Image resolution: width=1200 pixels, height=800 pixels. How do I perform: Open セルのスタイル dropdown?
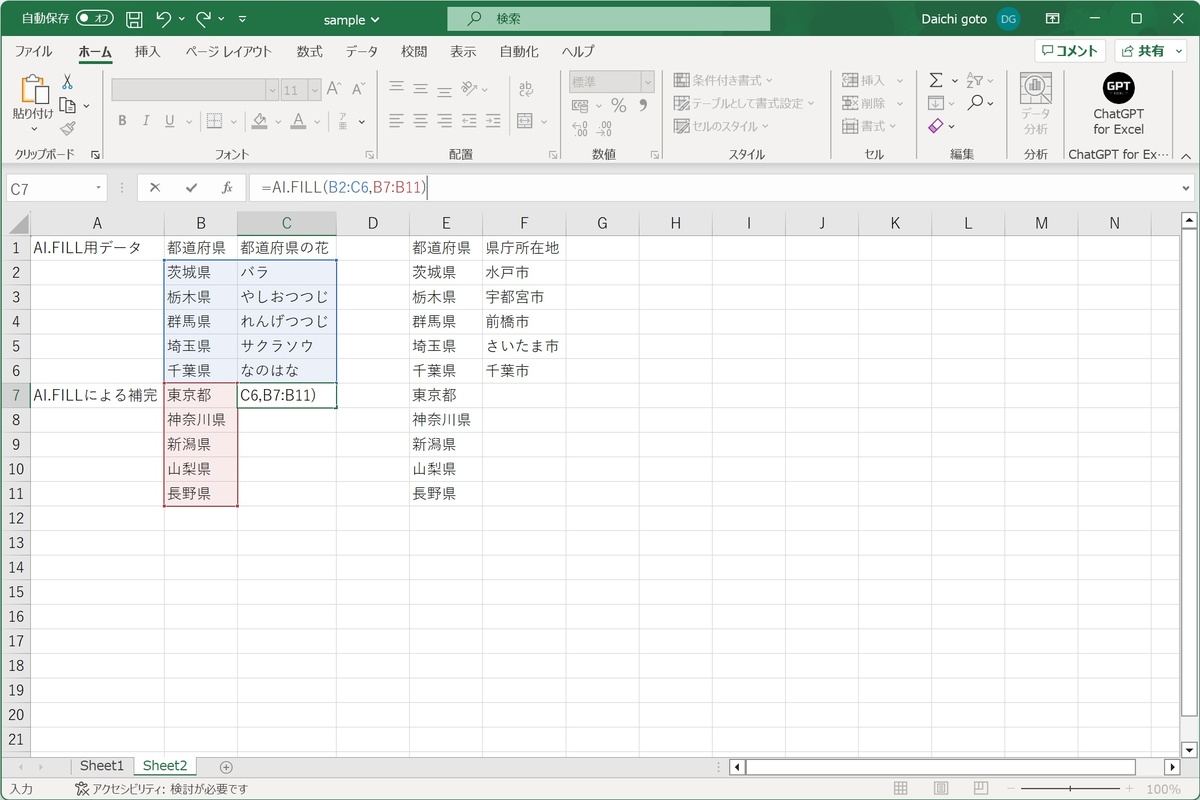tap(722, 126)
